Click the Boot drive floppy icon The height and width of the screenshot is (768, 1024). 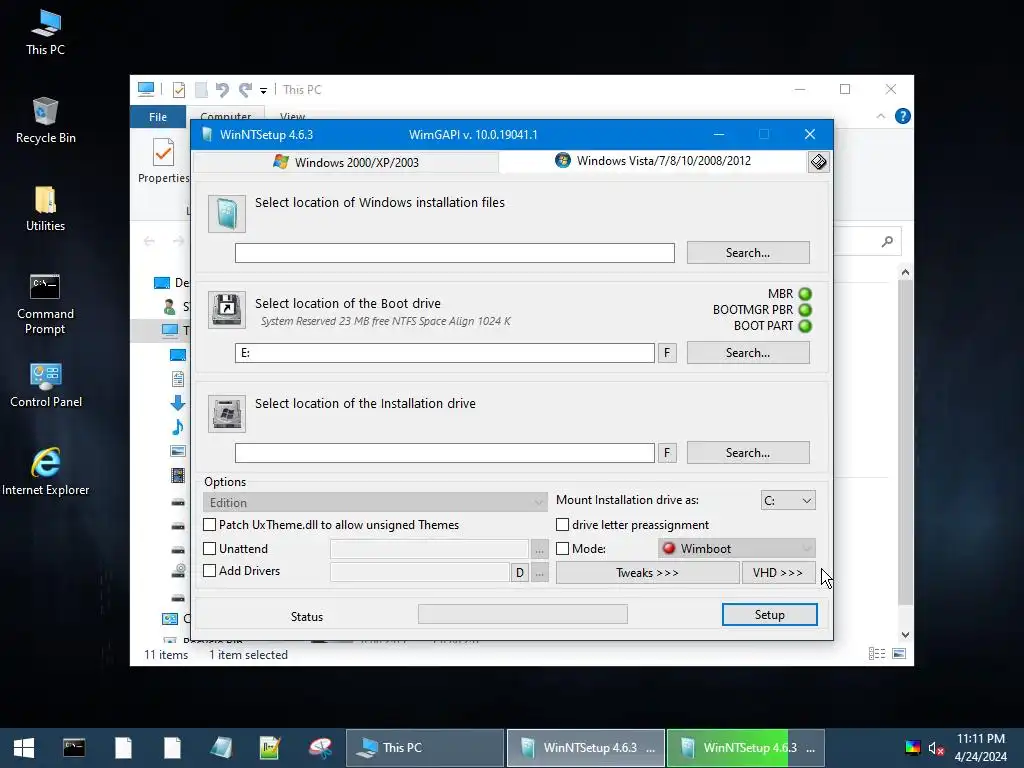pos(227,310)
